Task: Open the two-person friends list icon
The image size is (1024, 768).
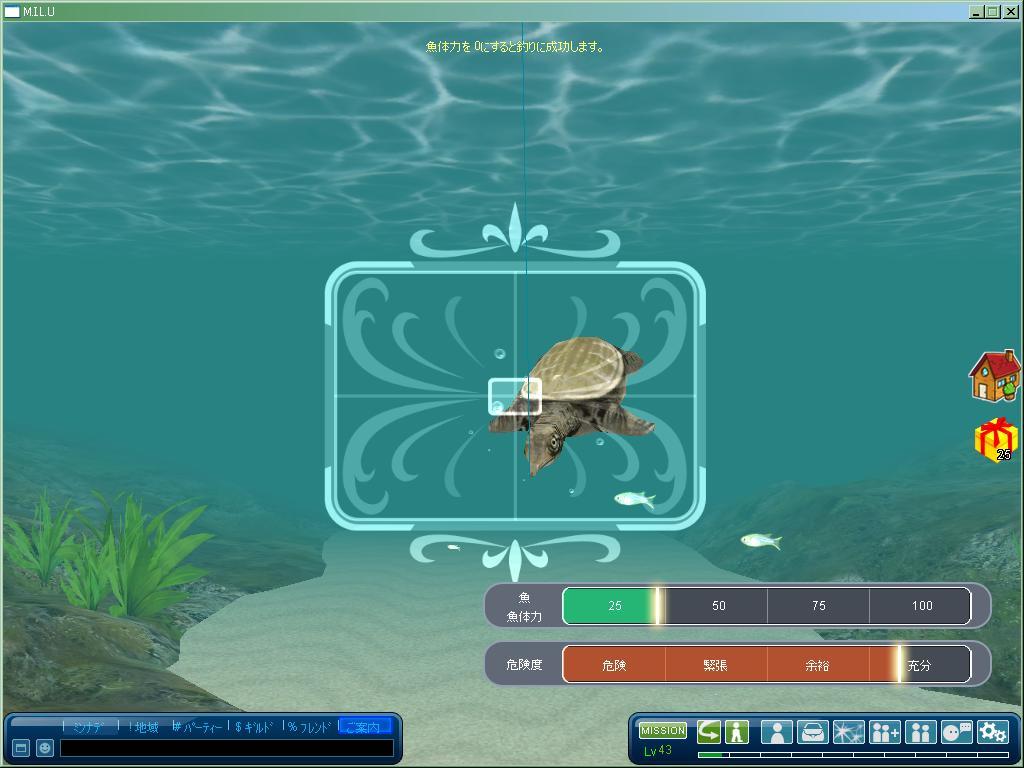Action: [x=920, y=732]
